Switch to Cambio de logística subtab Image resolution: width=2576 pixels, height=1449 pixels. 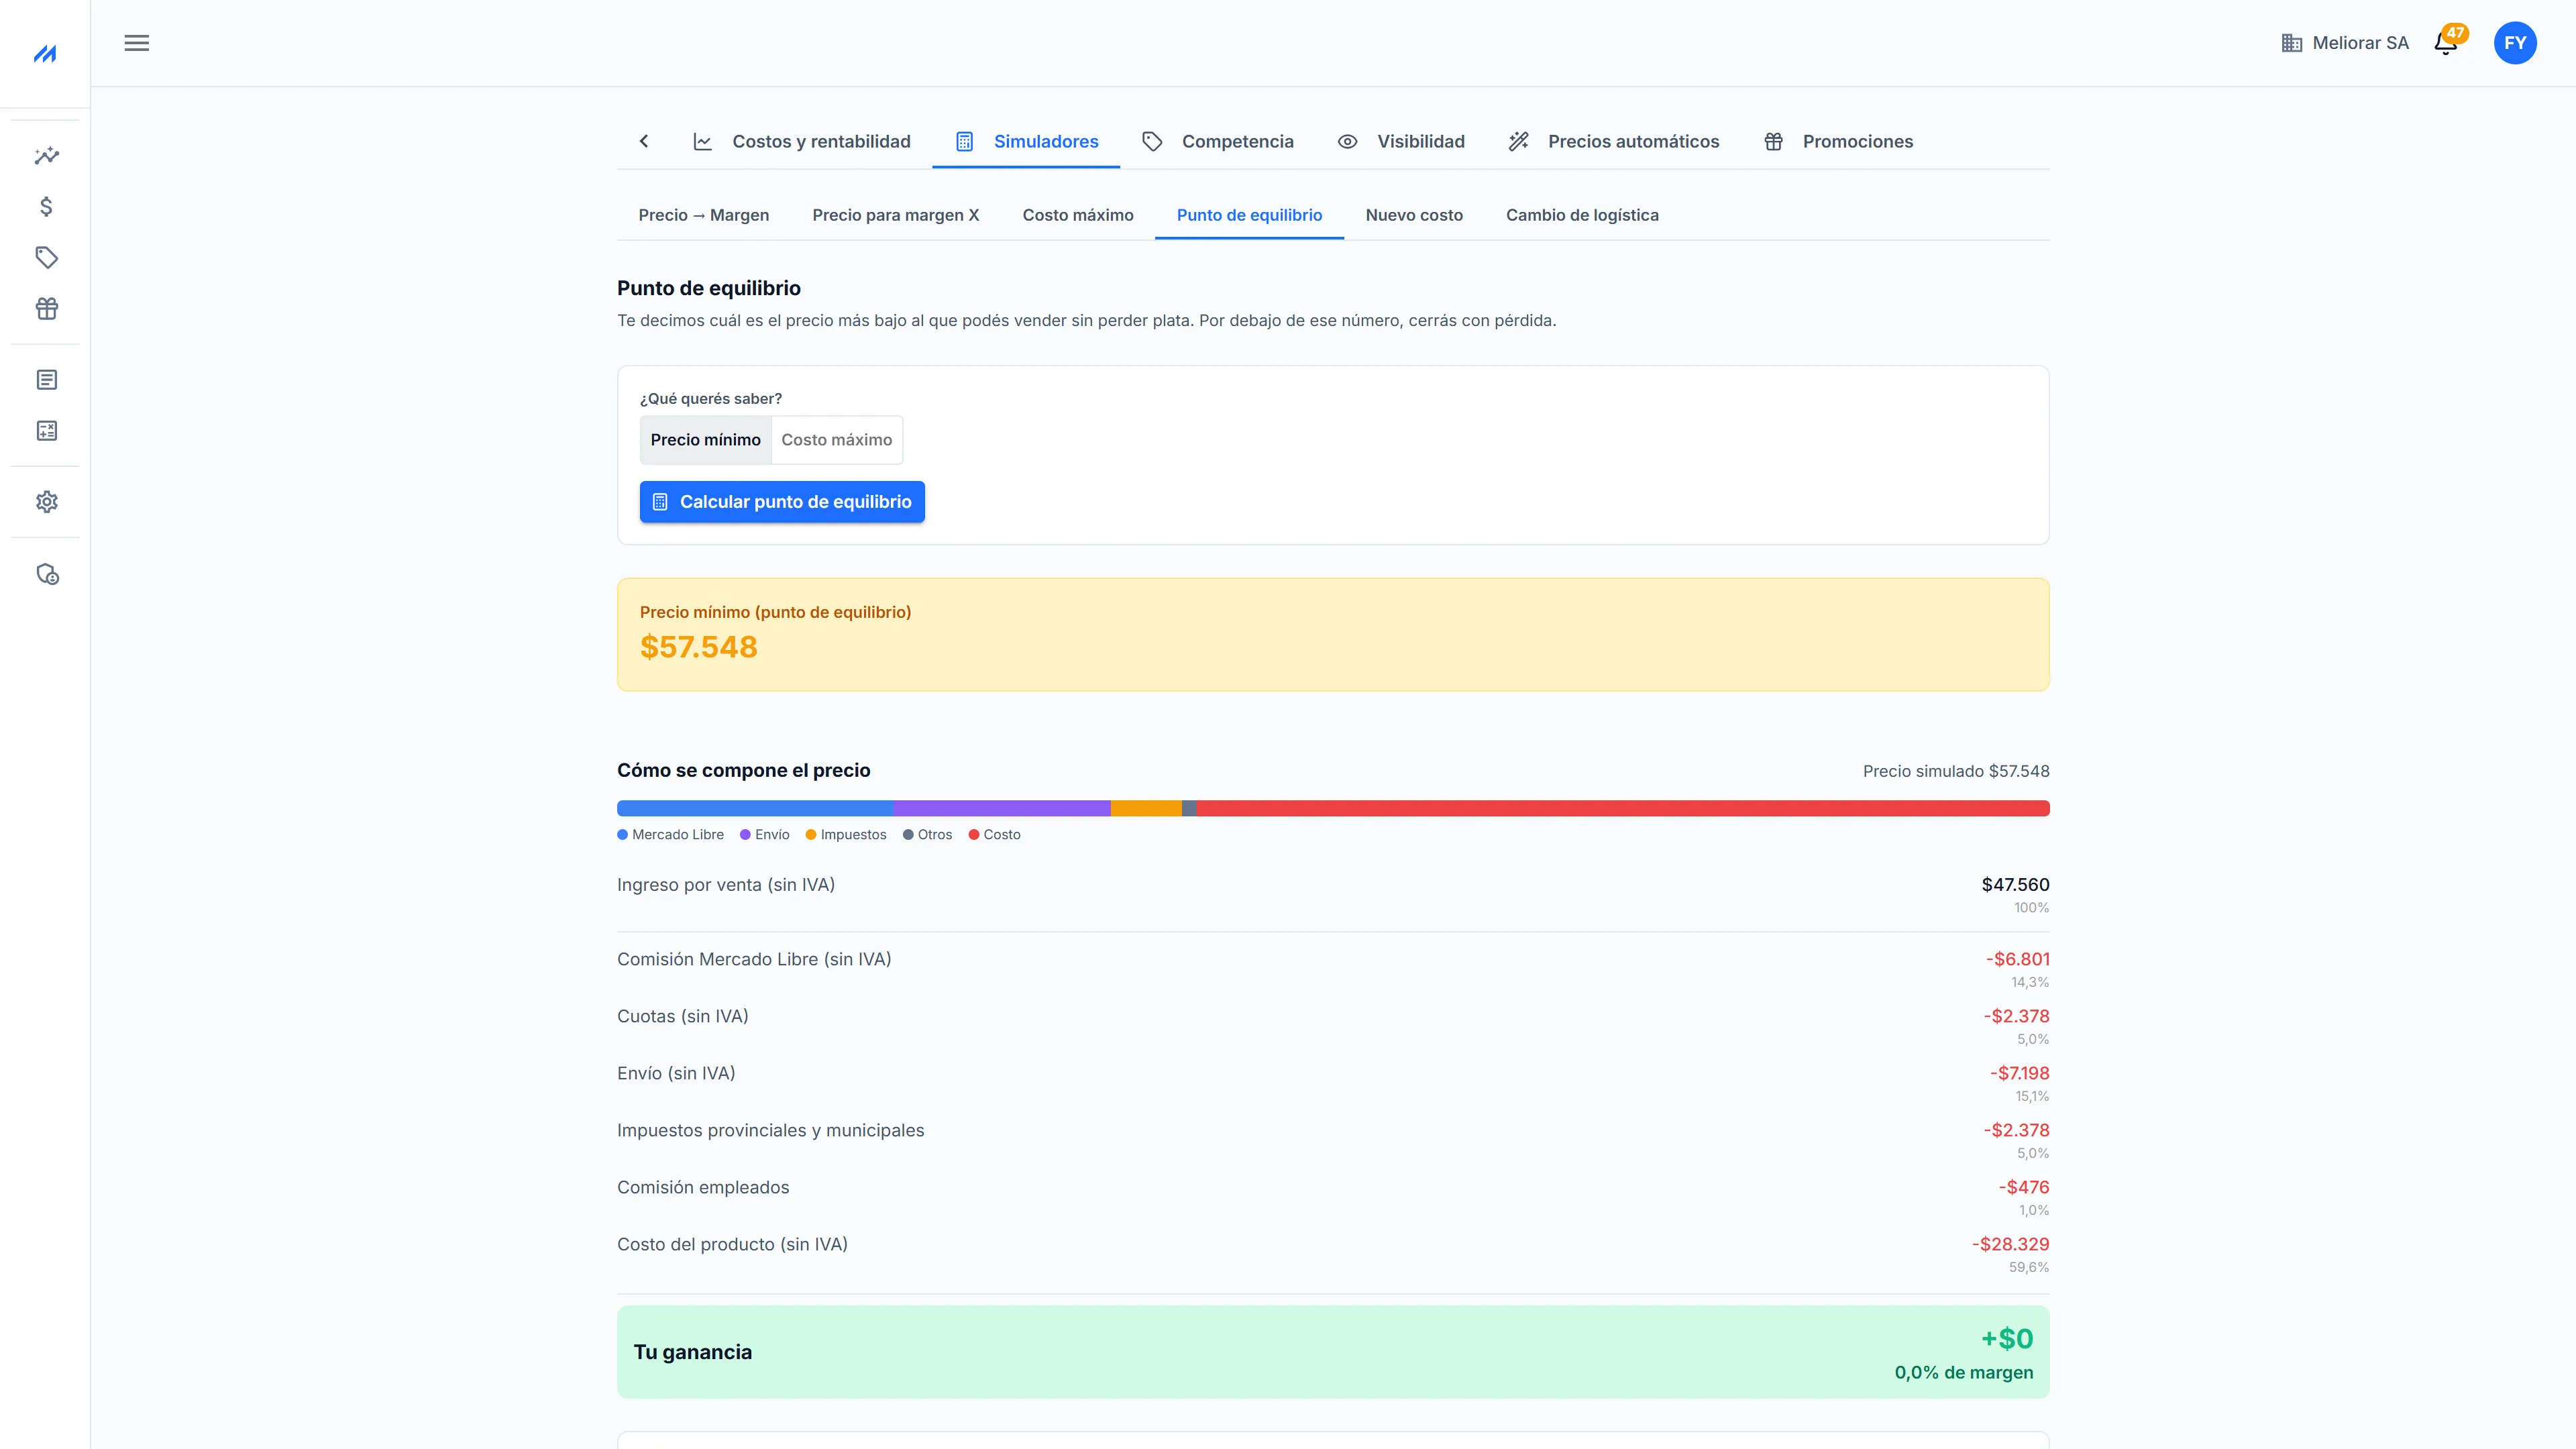1582,215
